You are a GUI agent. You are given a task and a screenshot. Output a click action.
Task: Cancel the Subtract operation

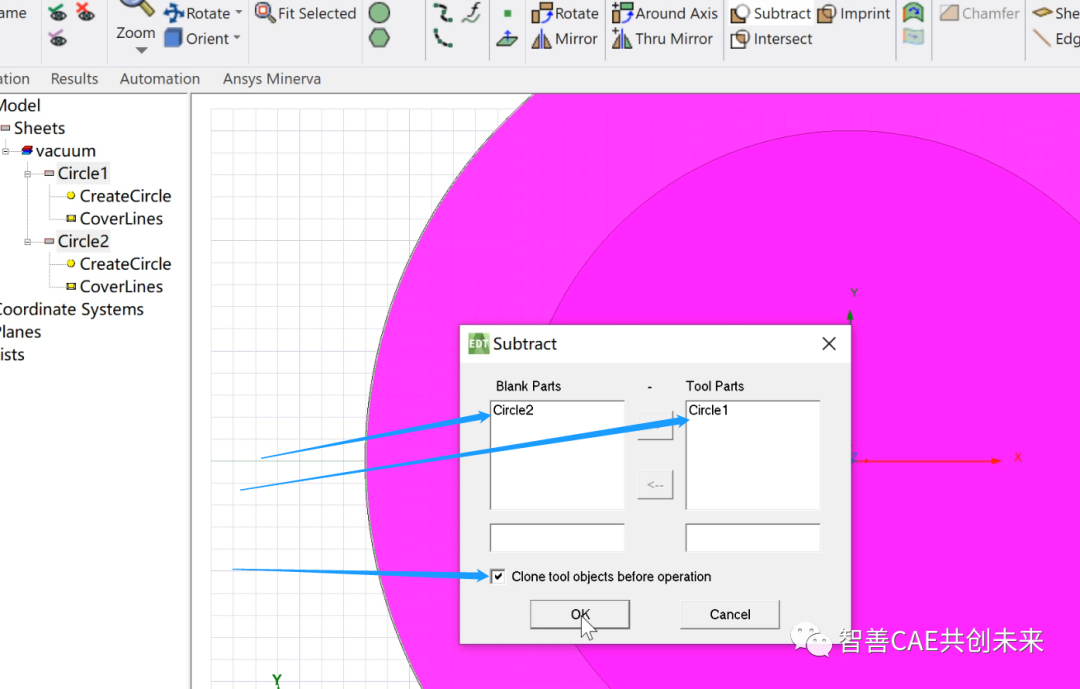point(729,614)
